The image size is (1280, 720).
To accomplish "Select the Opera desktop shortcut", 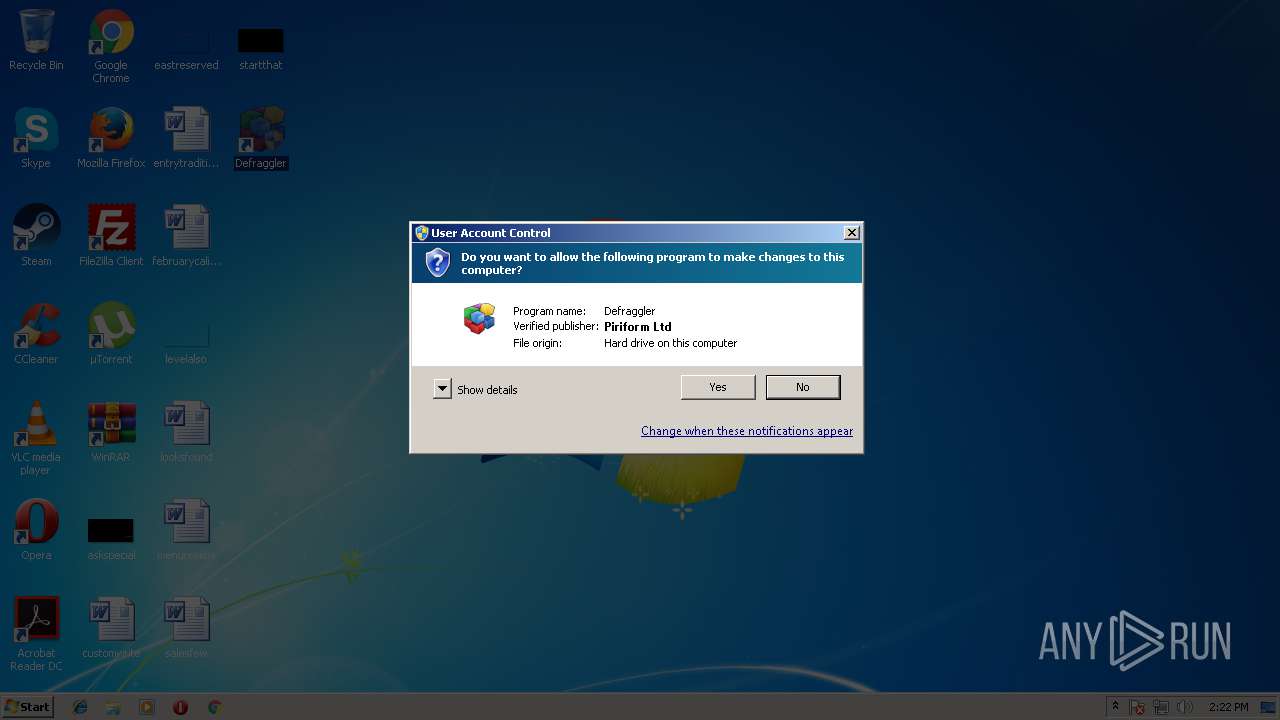I will pos(36,530).
